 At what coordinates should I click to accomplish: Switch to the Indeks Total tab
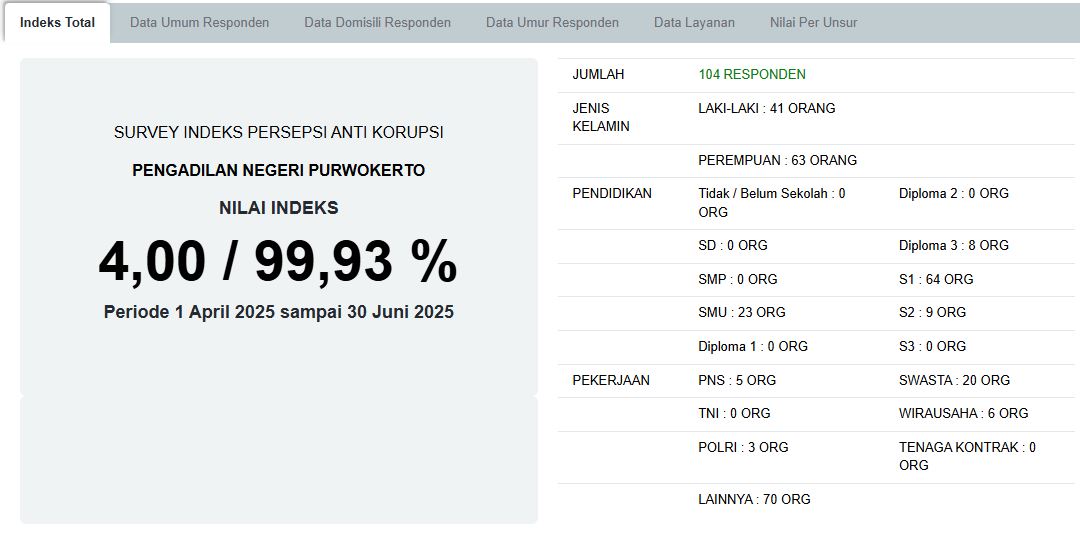57,22
